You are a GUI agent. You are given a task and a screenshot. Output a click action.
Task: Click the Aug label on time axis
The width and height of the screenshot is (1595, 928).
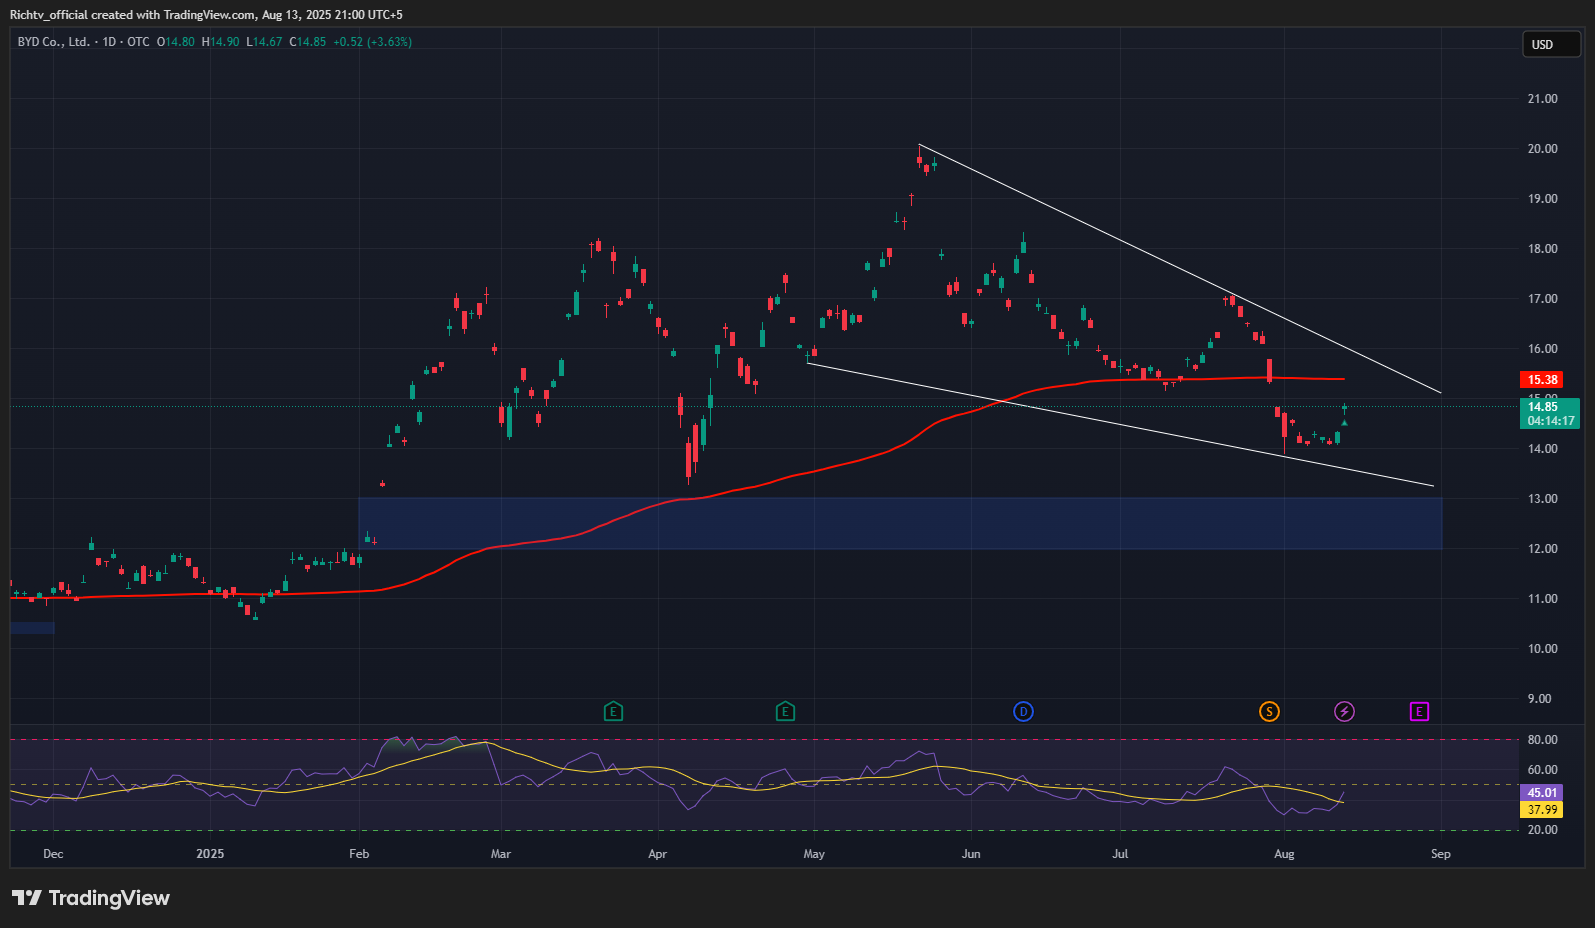pos(1284,854)
